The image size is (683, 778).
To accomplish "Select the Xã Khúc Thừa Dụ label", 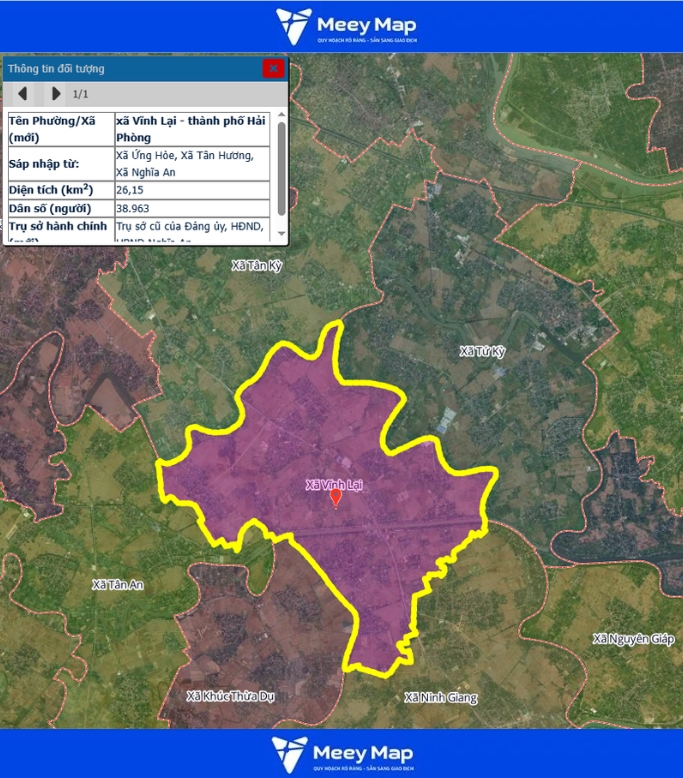I will [230, 695].
